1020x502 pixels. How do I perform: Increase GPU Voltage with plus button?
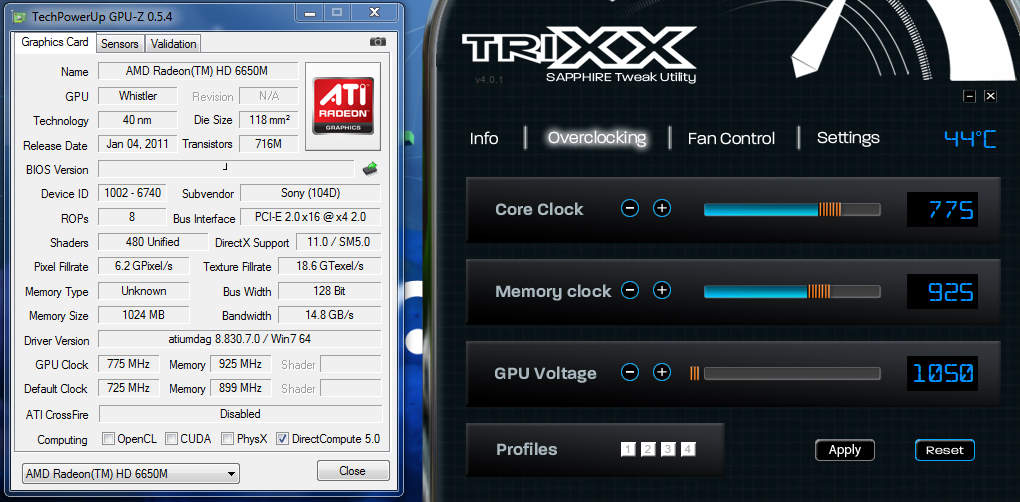(x=662, y=372)
